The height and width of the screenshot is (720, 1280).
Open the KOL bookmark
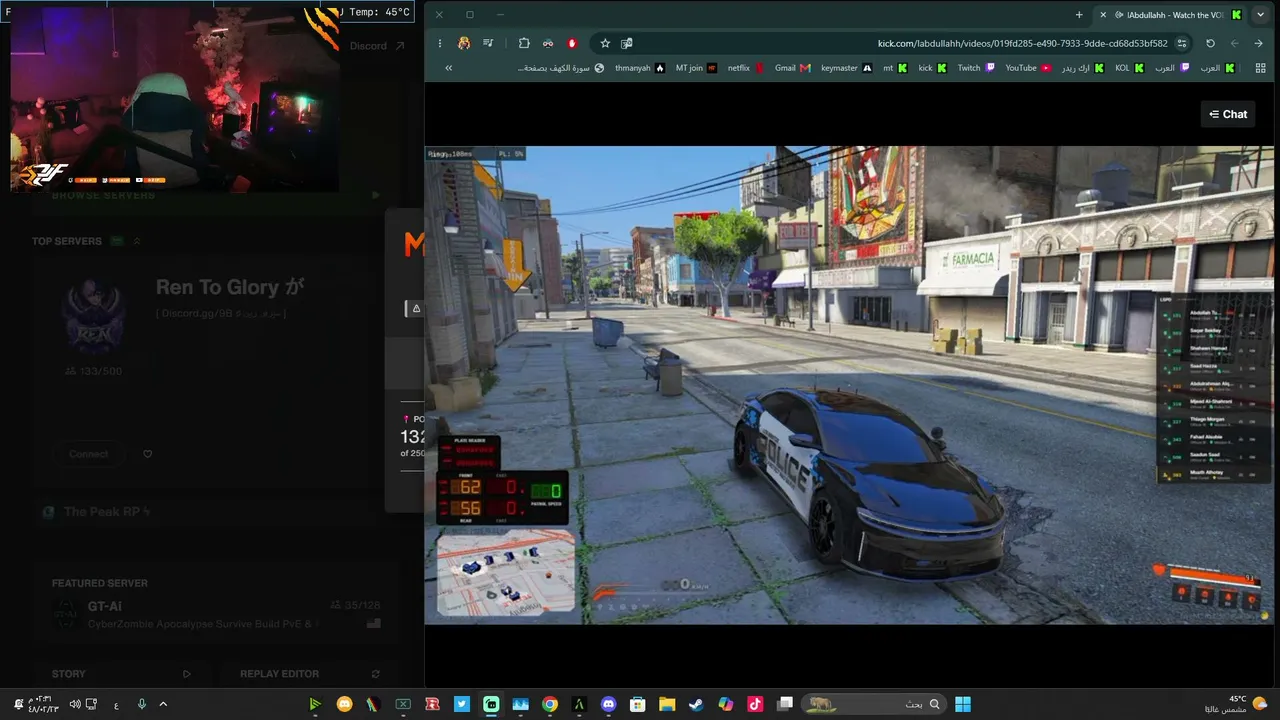(x=1129, y=68)
